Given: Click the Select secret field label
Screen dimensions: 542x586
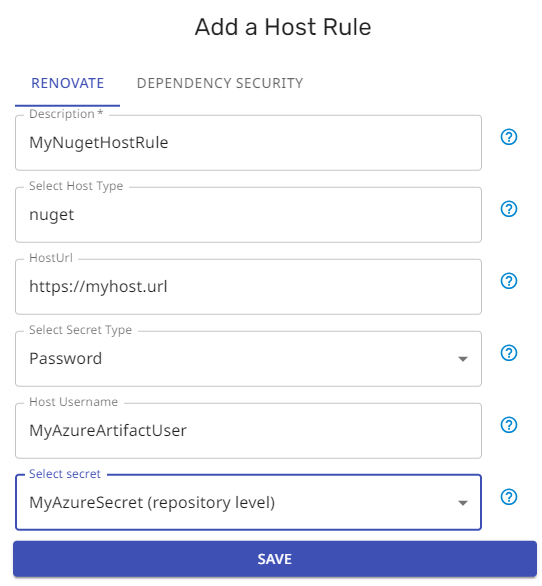Looking at the screenshot, I should [x=65, y=474].
